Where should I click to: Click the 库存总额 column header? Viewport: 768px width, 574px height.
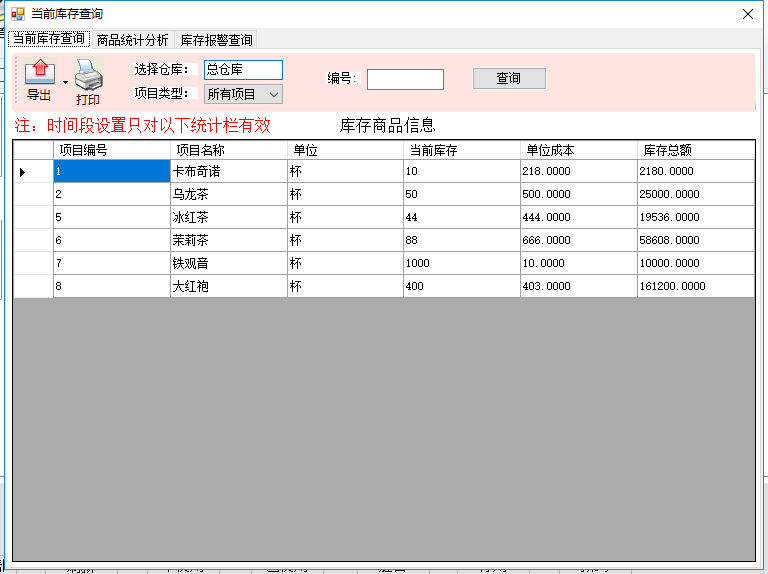pos(695,150)
